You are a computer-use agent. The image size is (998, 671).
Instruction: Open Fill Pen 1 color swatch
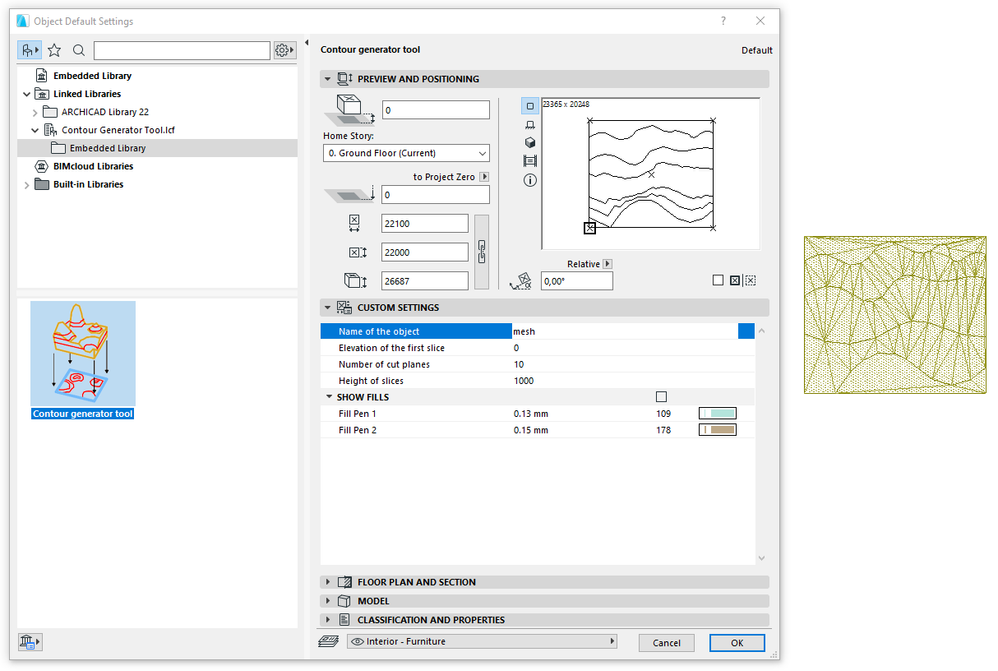pyautogui.click(x=717, y=413)
